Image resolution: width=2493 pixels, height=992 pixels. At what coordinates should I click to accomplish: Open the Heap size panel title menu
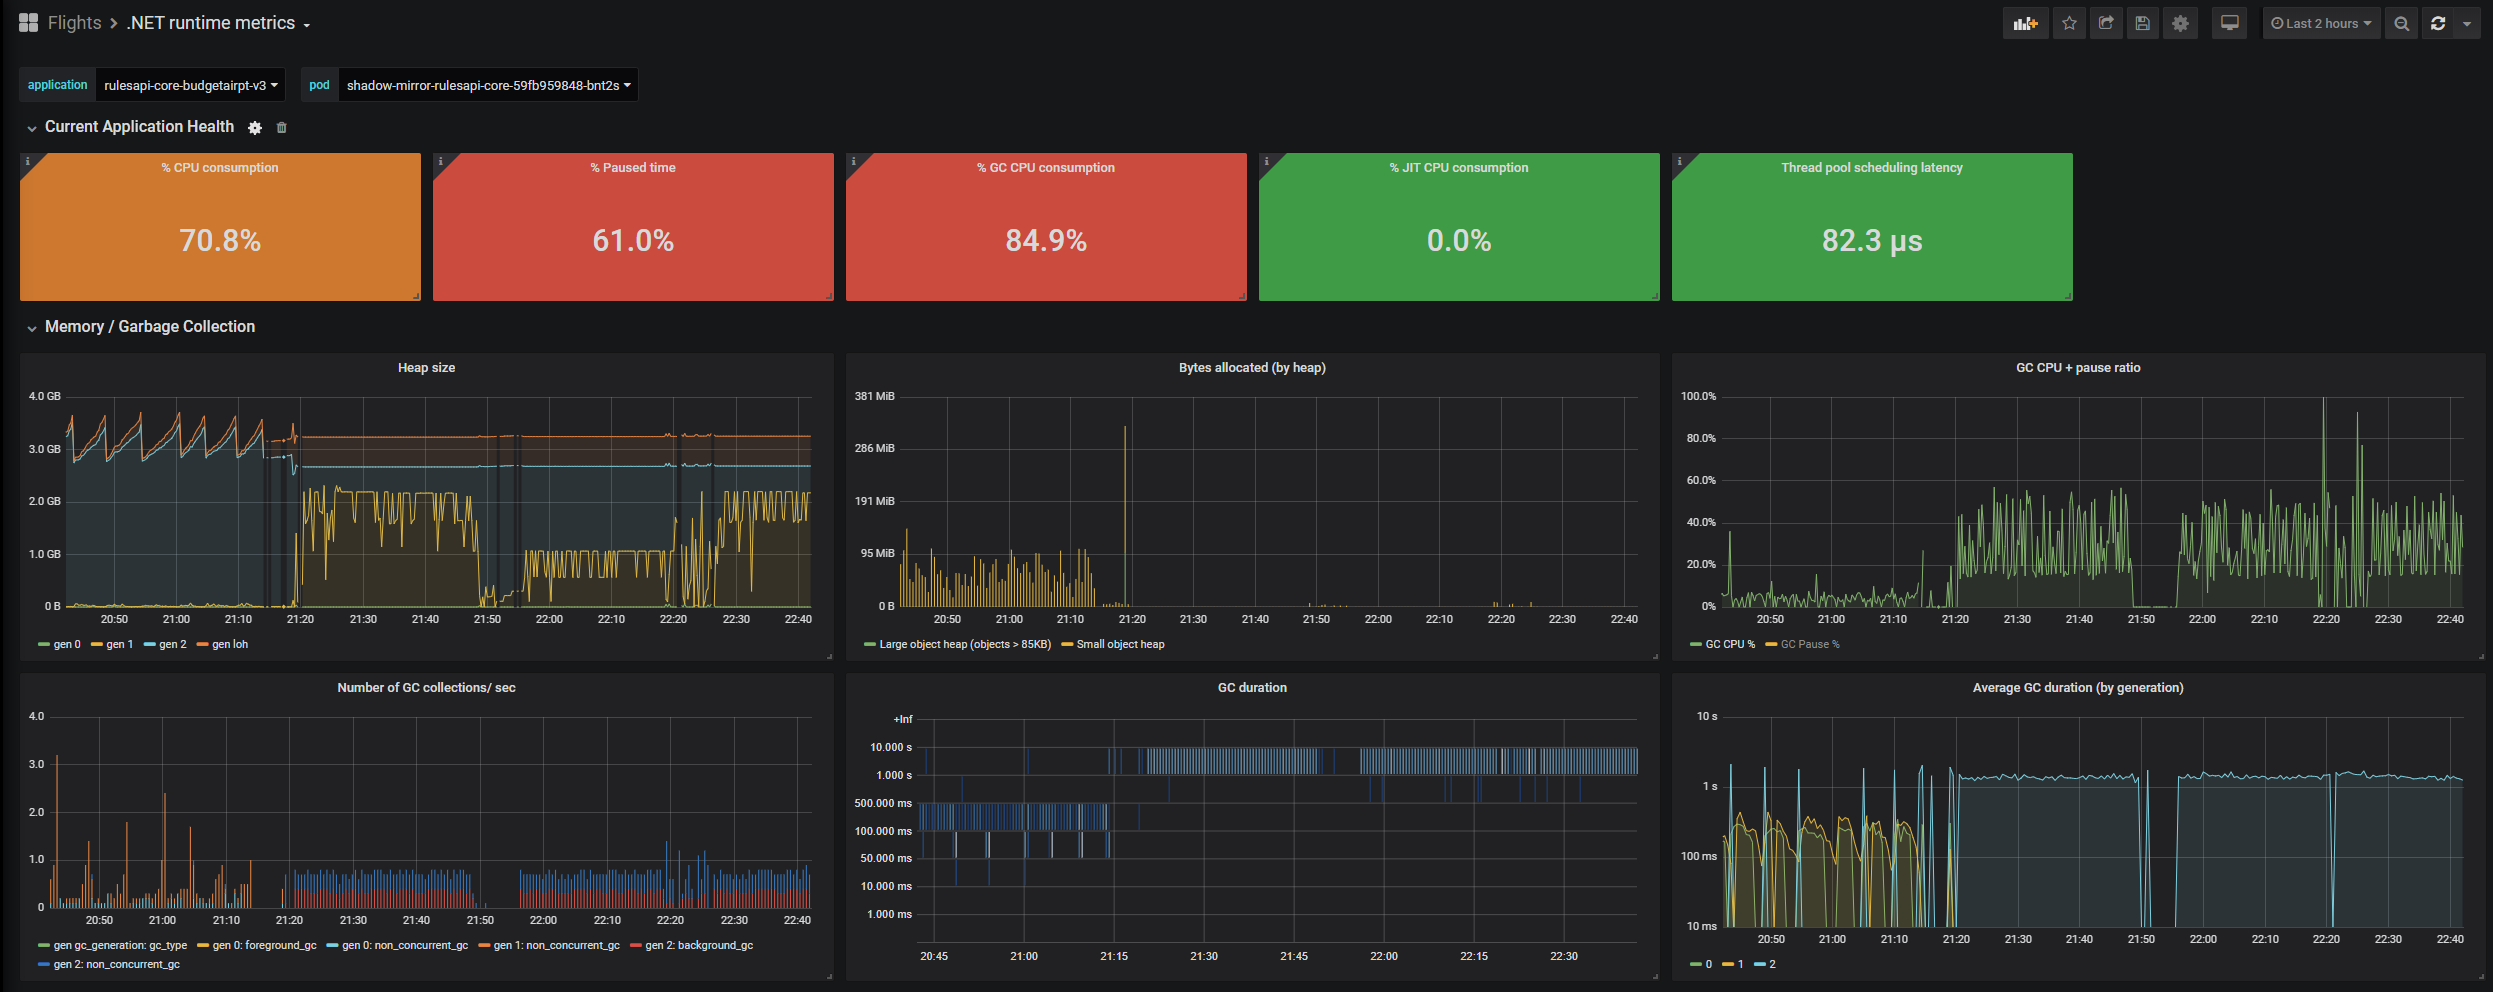426,368
